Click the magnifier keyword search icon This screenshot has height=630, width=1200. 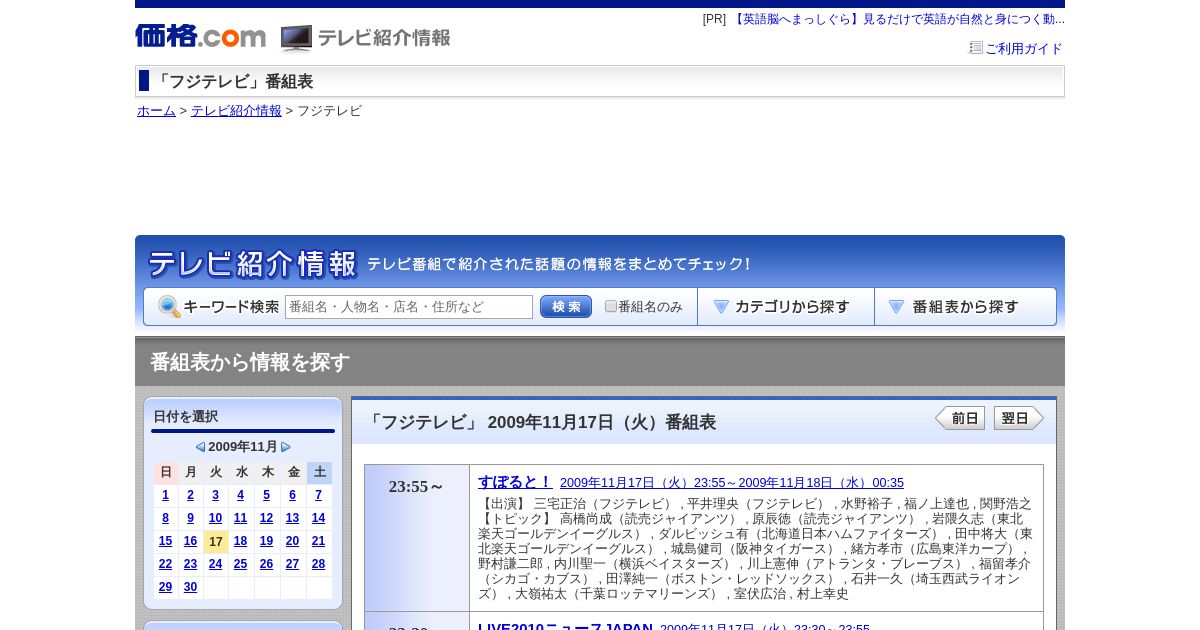[169, 307]
